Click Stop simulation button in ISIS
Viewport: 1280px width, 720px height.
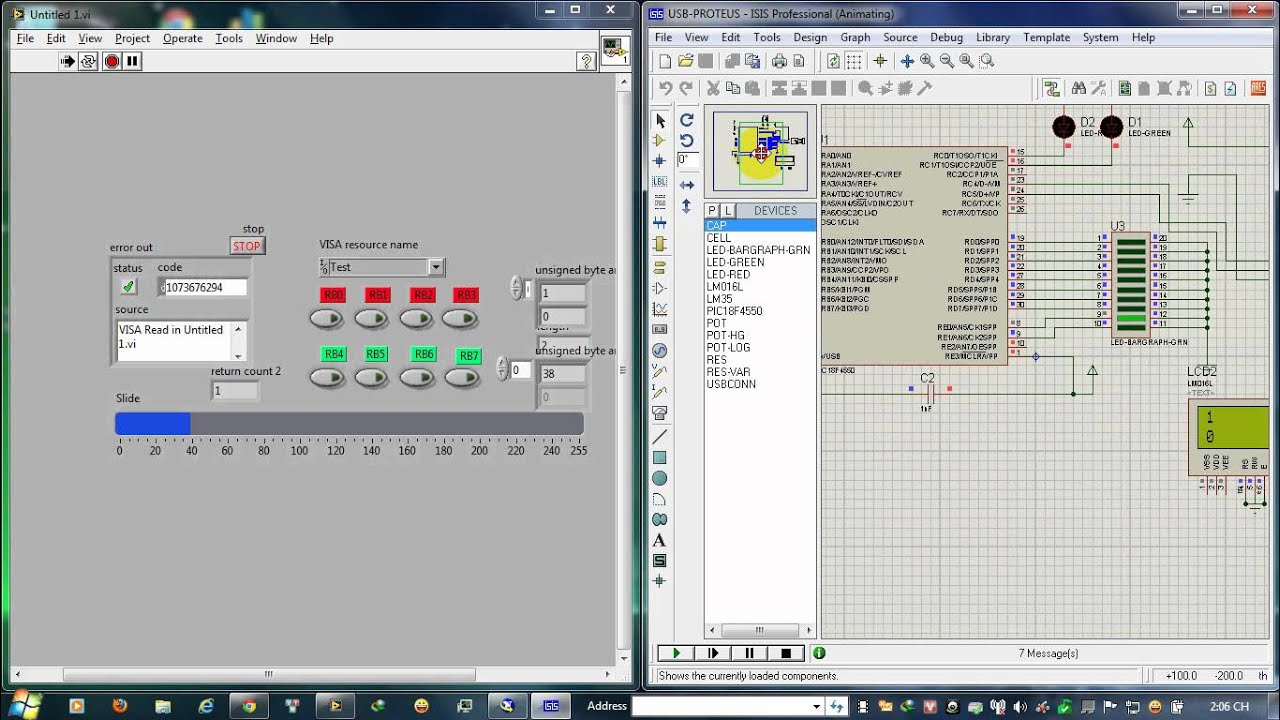pos(786,653)
